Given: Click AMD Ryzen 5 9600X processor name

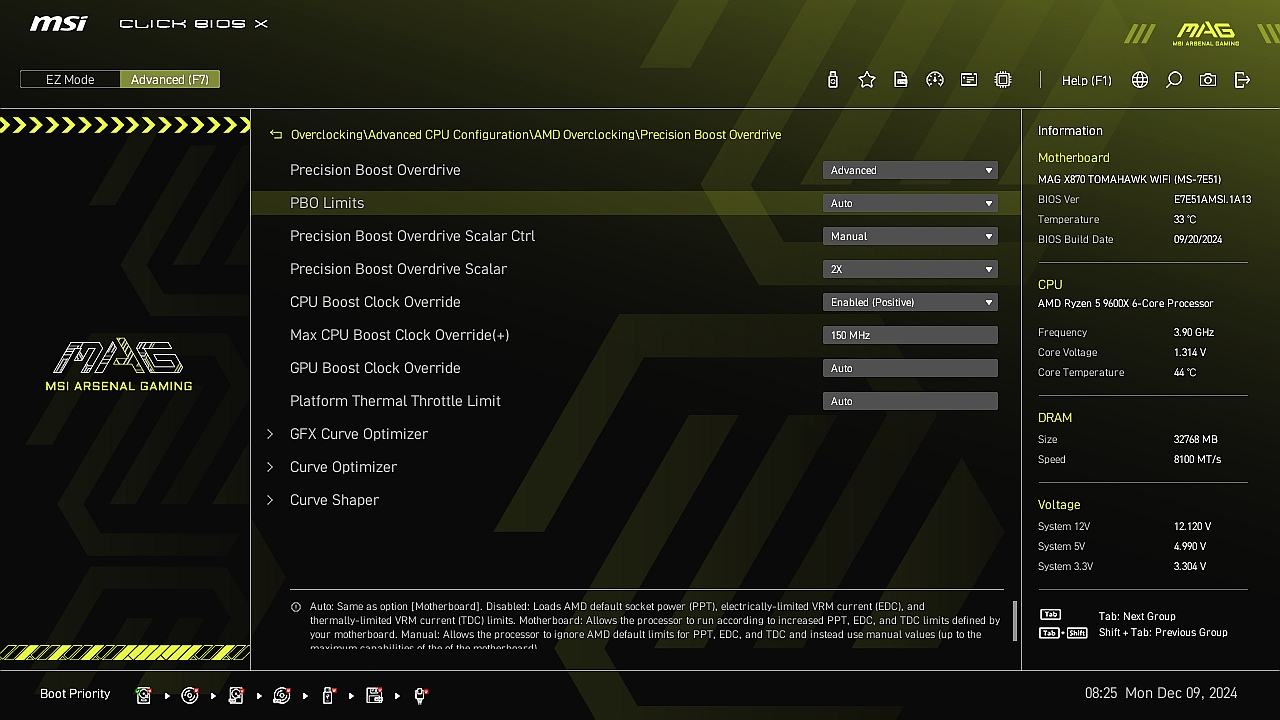Looking at the screenshot, I should (x=1125, y=303).
